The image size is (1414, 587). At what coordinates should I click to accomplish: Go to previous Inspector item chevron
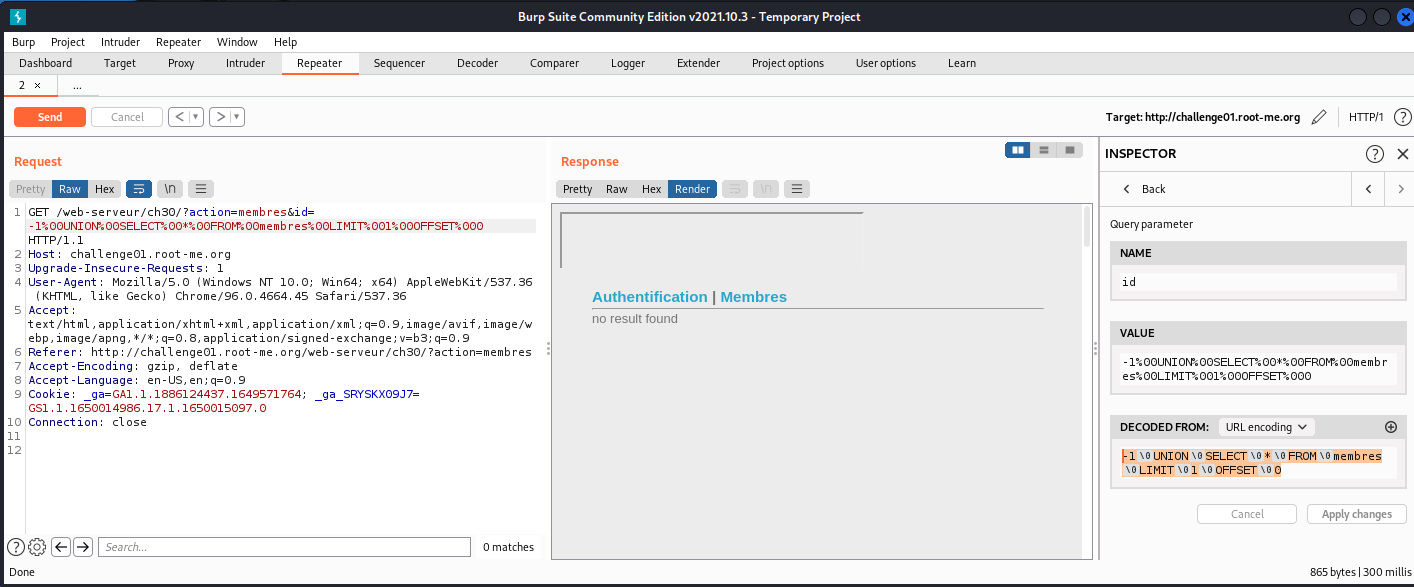(1367, 189)
